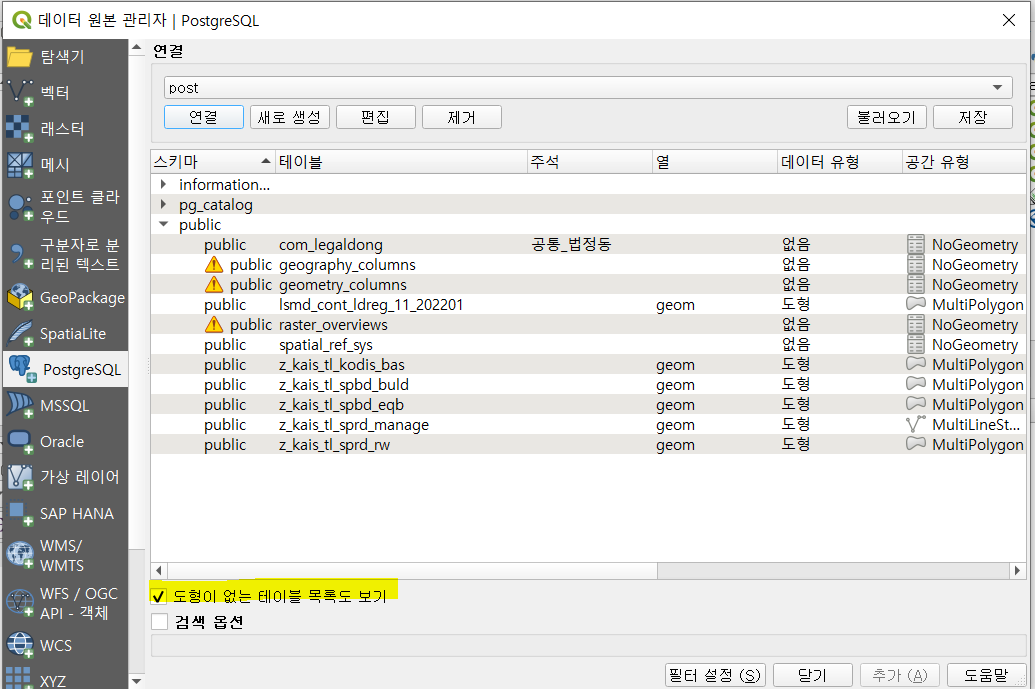The height and width of the screenshot is (689, 1035).
Task: Sort by the 테이블 column header
Action: 401,162
